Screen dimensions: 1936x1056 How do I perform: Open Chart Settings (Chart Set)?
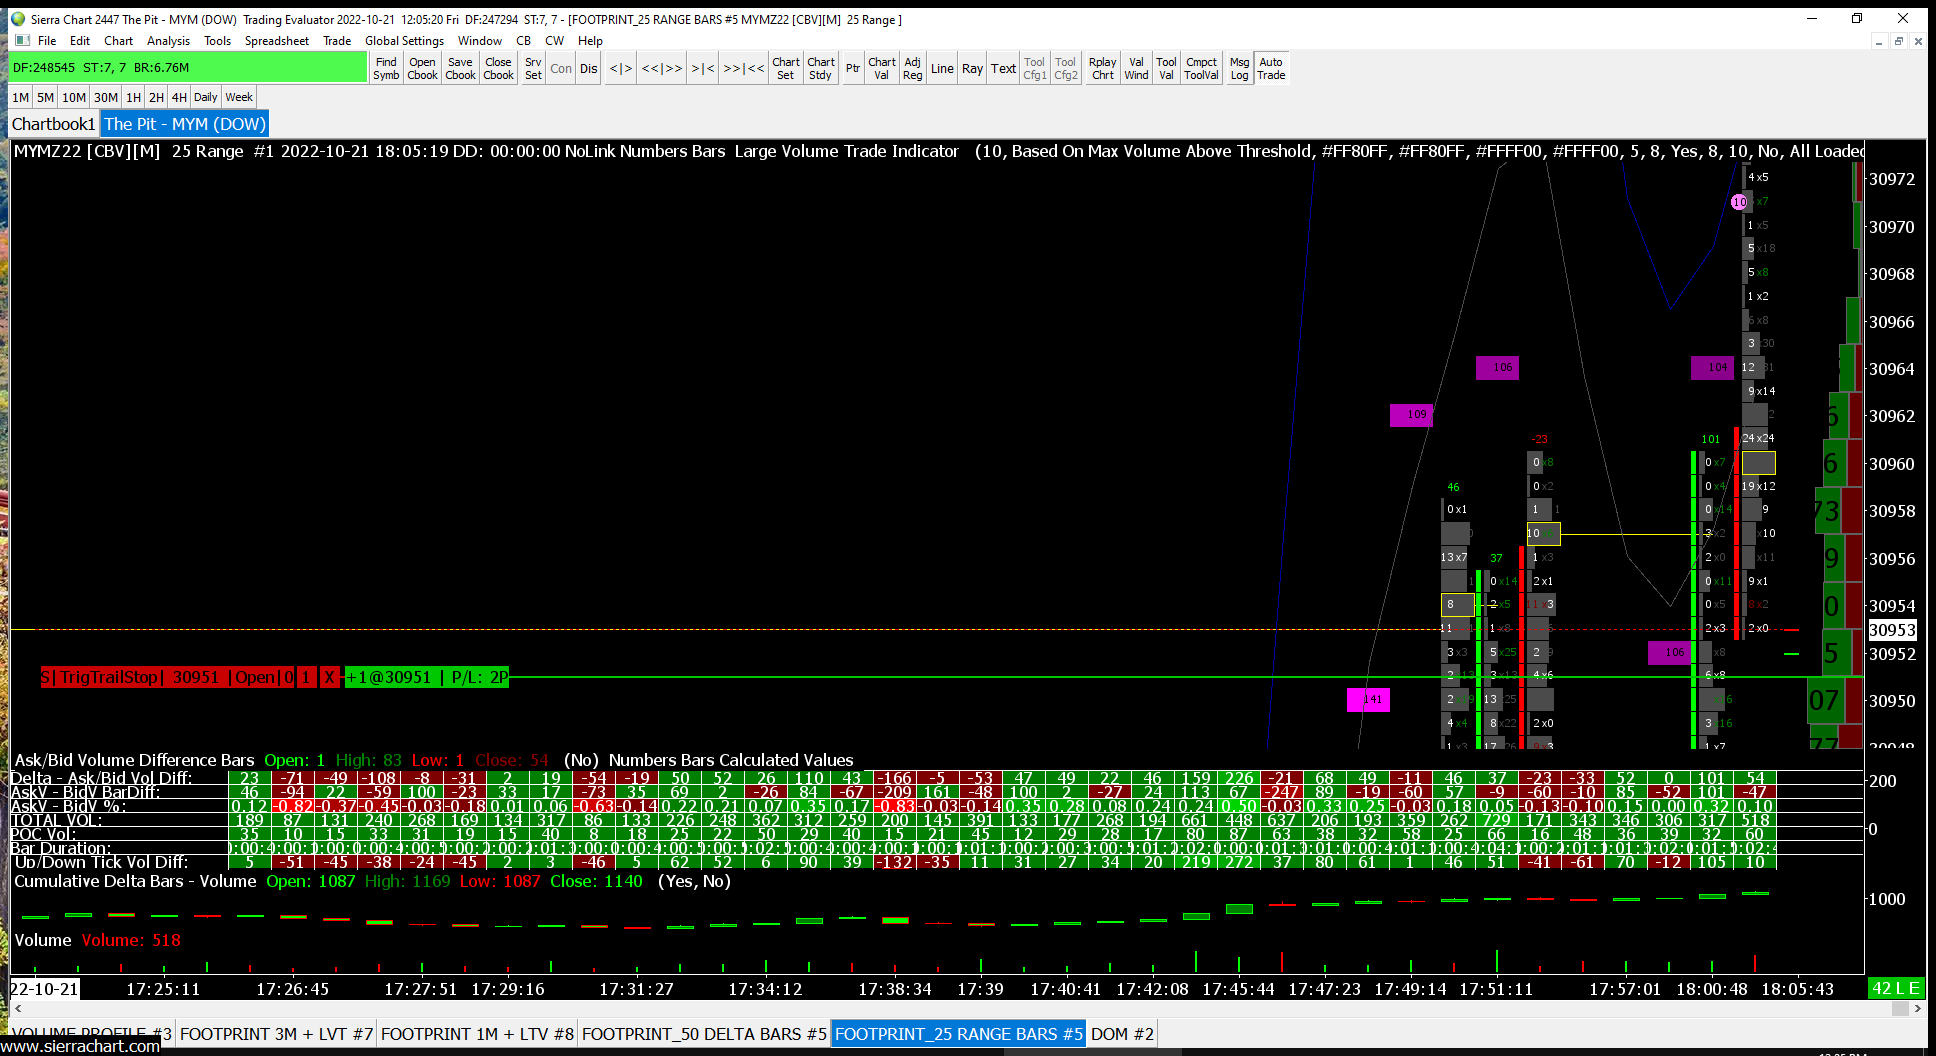(786, 68)
